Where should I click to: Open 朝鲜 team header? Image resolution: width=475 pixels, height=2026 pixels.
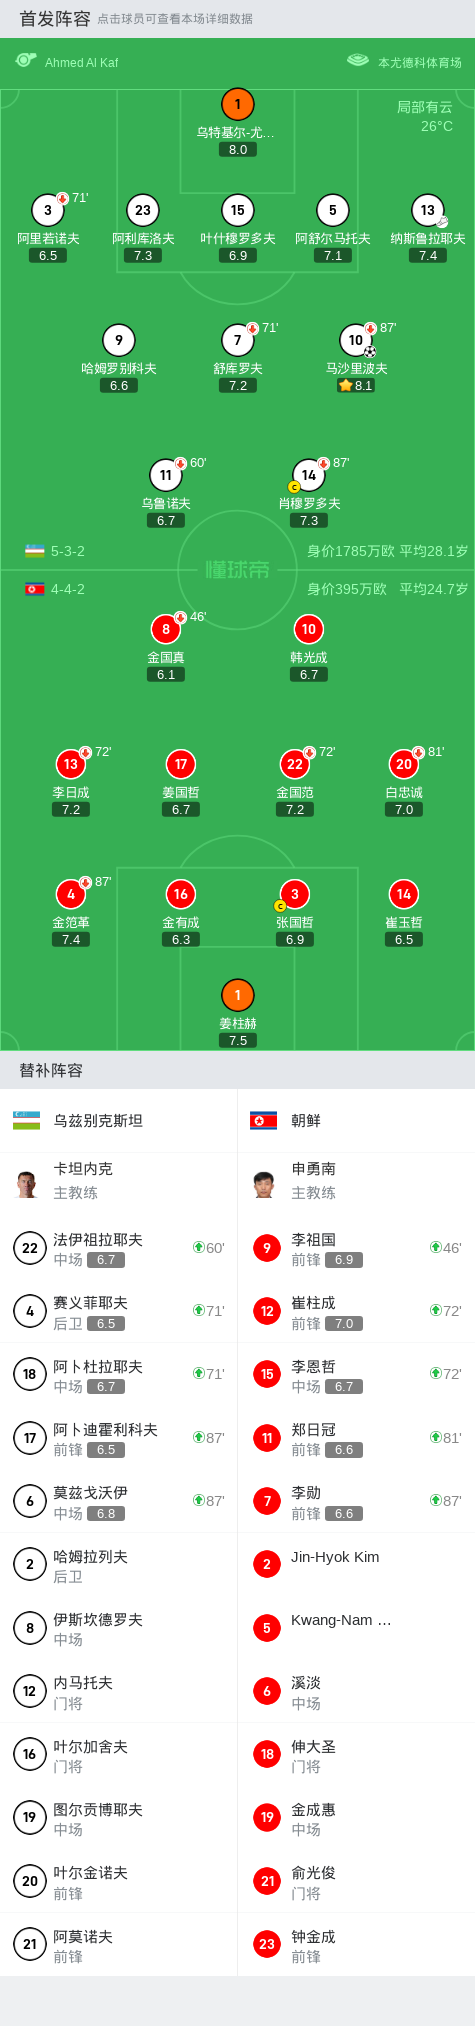click(x=356, y=1121)
